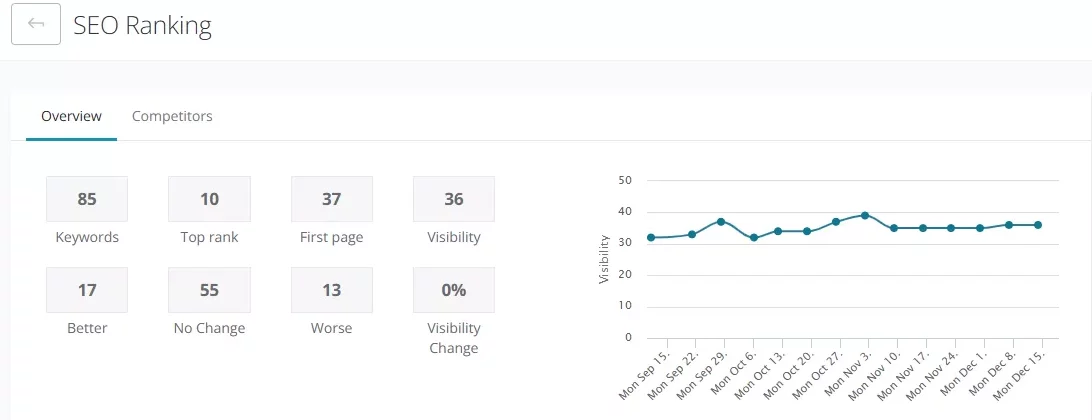Select the Oct 27 chart data point
This screenshot has width=1092, height=420.
tap(836, 221)
